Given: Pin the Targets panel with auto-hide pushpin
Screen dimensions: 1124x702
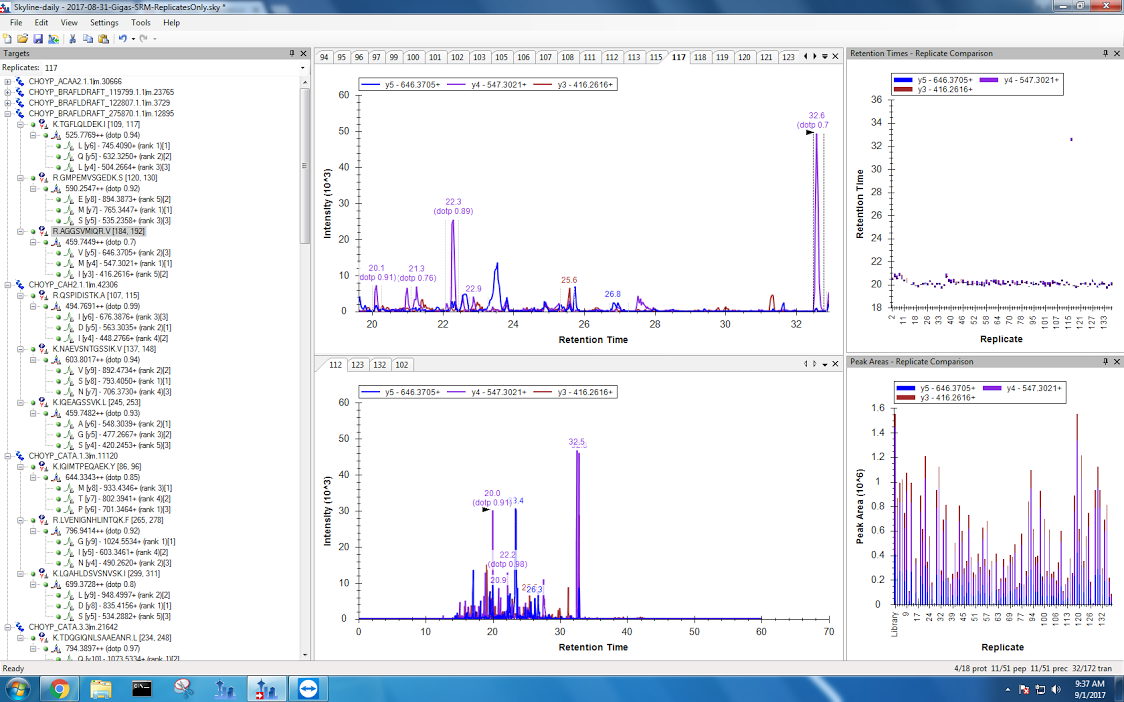Looking at the screenshot, I should tap(291, 53).
